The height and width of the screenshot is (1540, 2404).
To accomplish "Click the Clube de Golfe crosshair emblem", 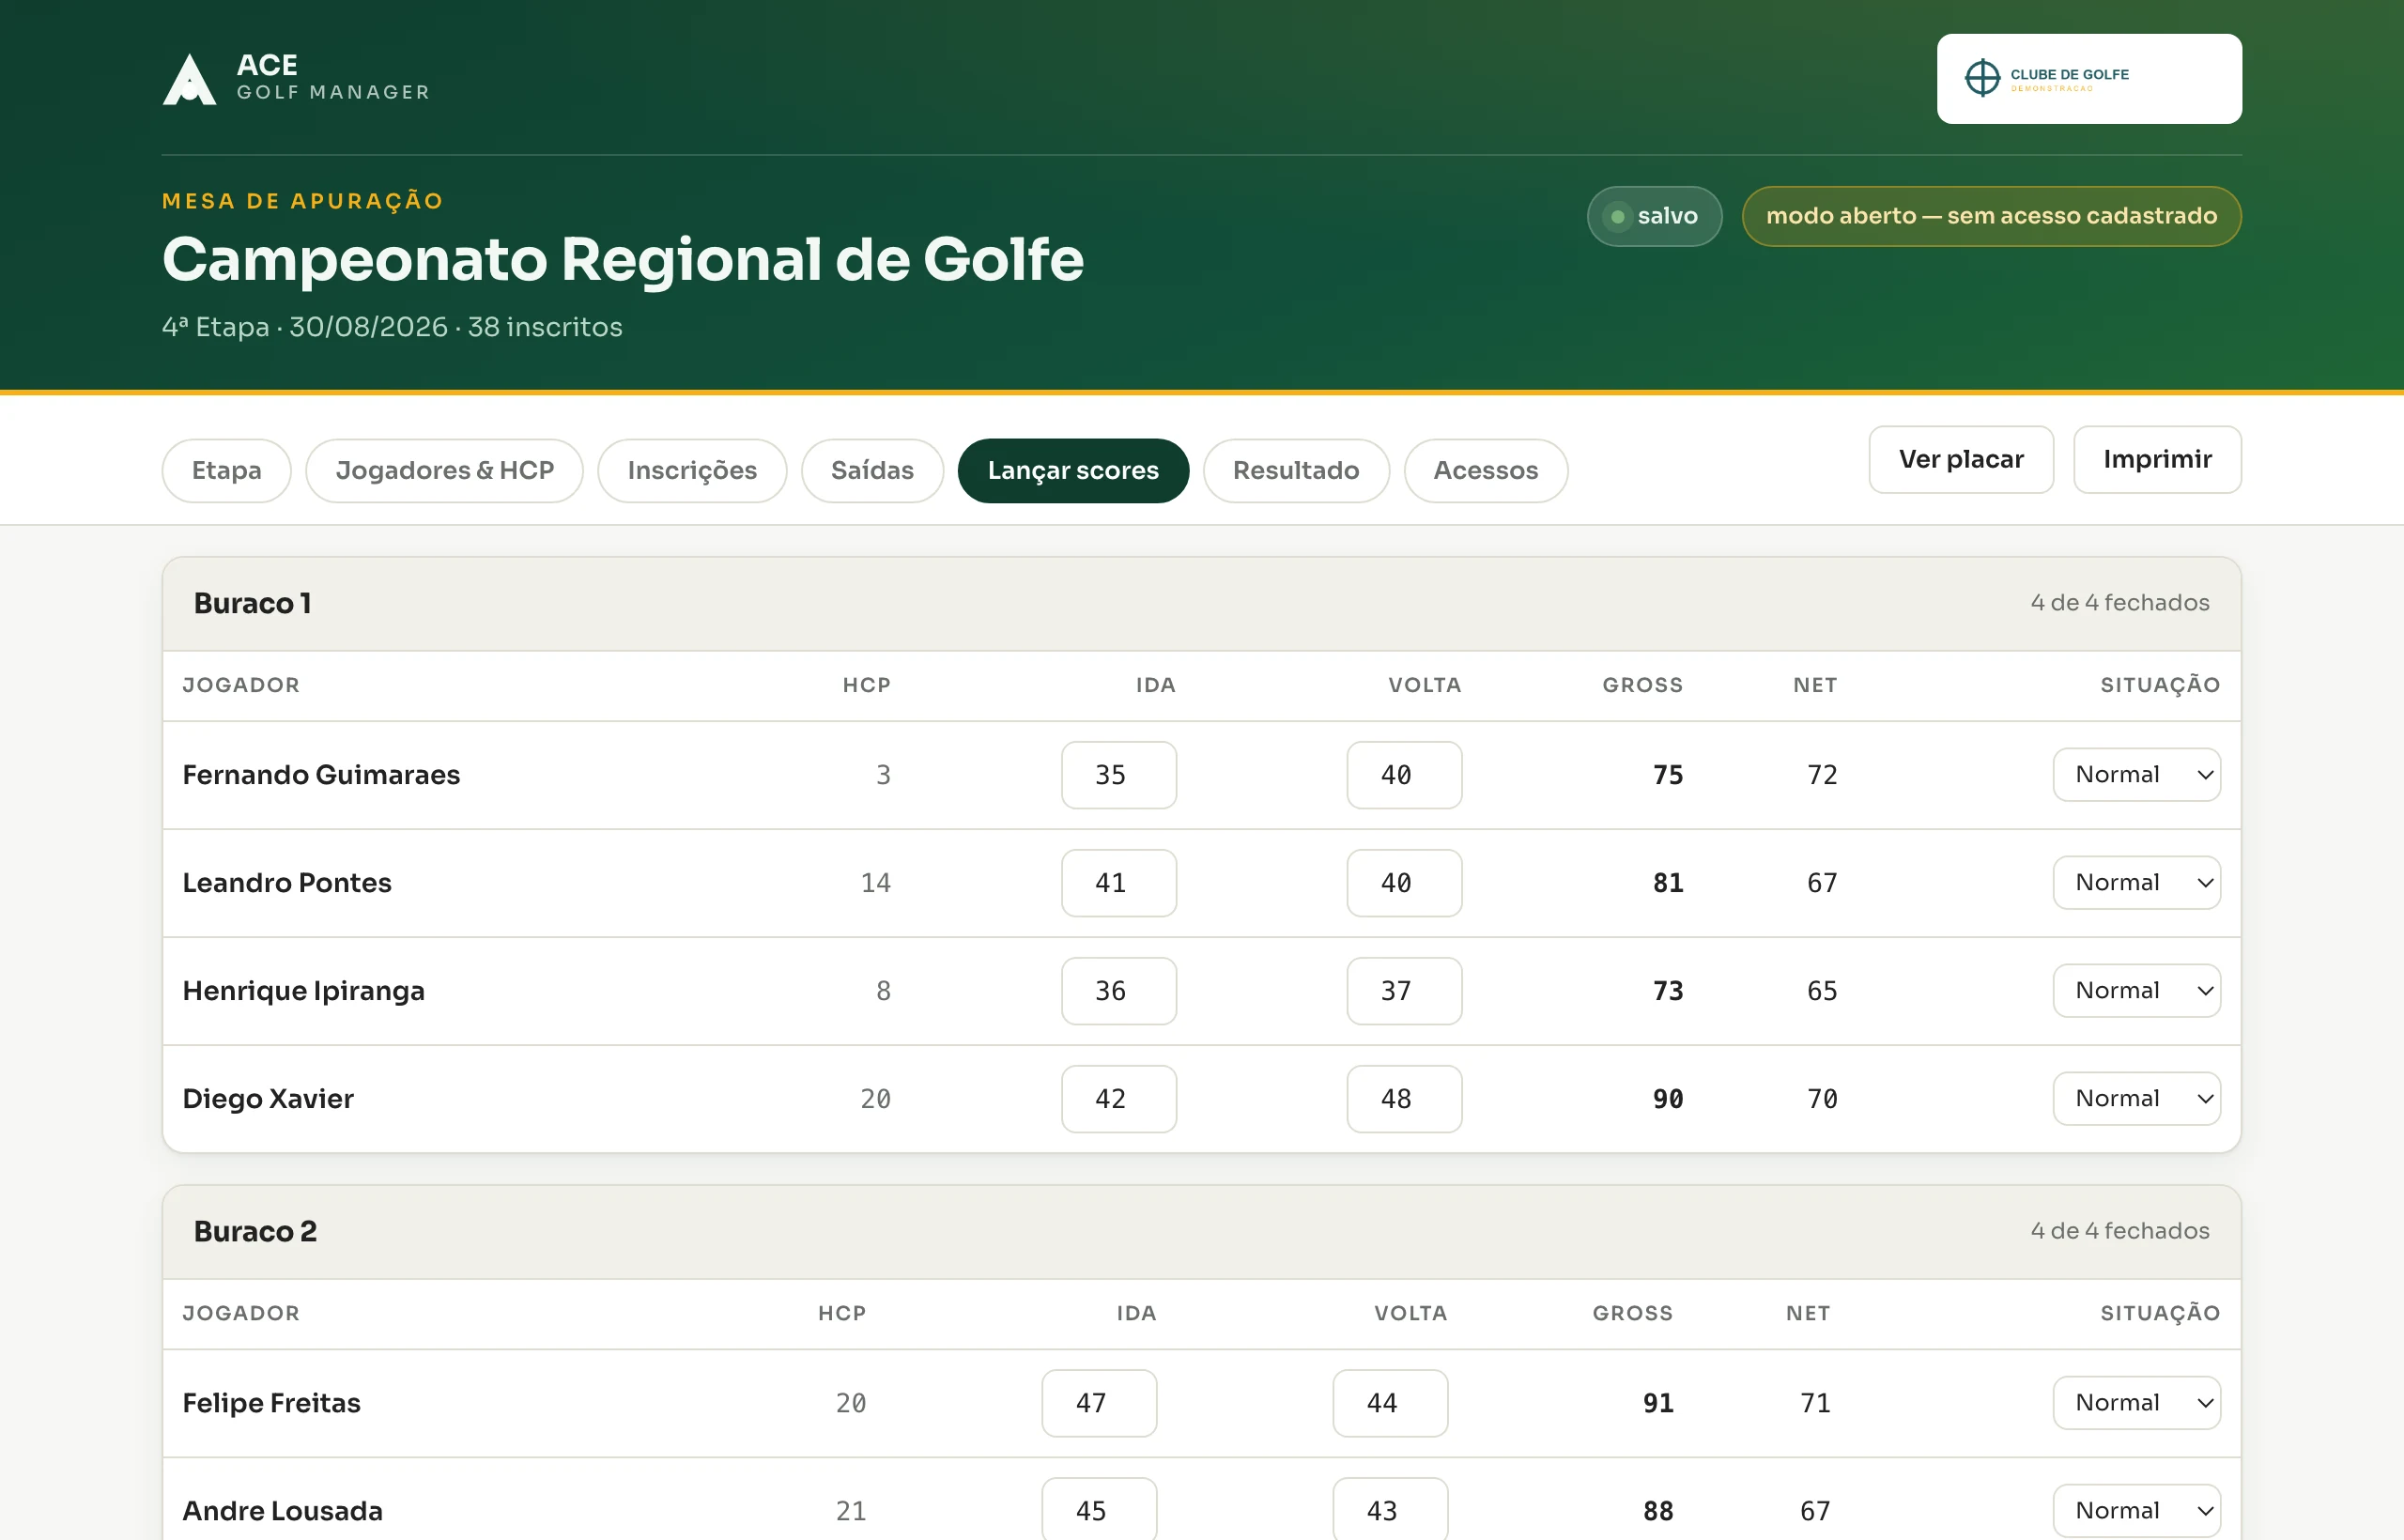I will [1982, 78].
